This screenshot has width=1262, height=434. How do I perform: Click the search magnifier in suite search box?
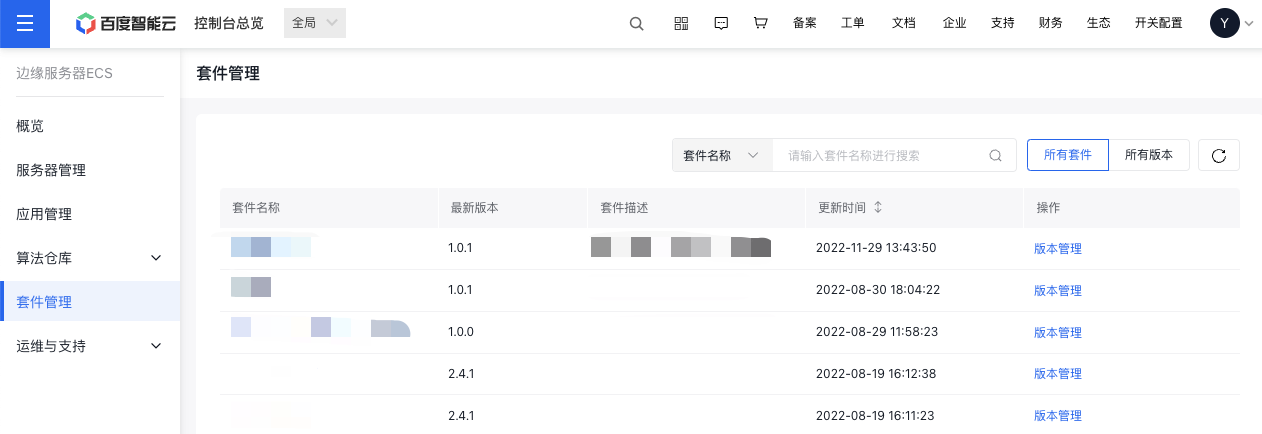point(995,156)
